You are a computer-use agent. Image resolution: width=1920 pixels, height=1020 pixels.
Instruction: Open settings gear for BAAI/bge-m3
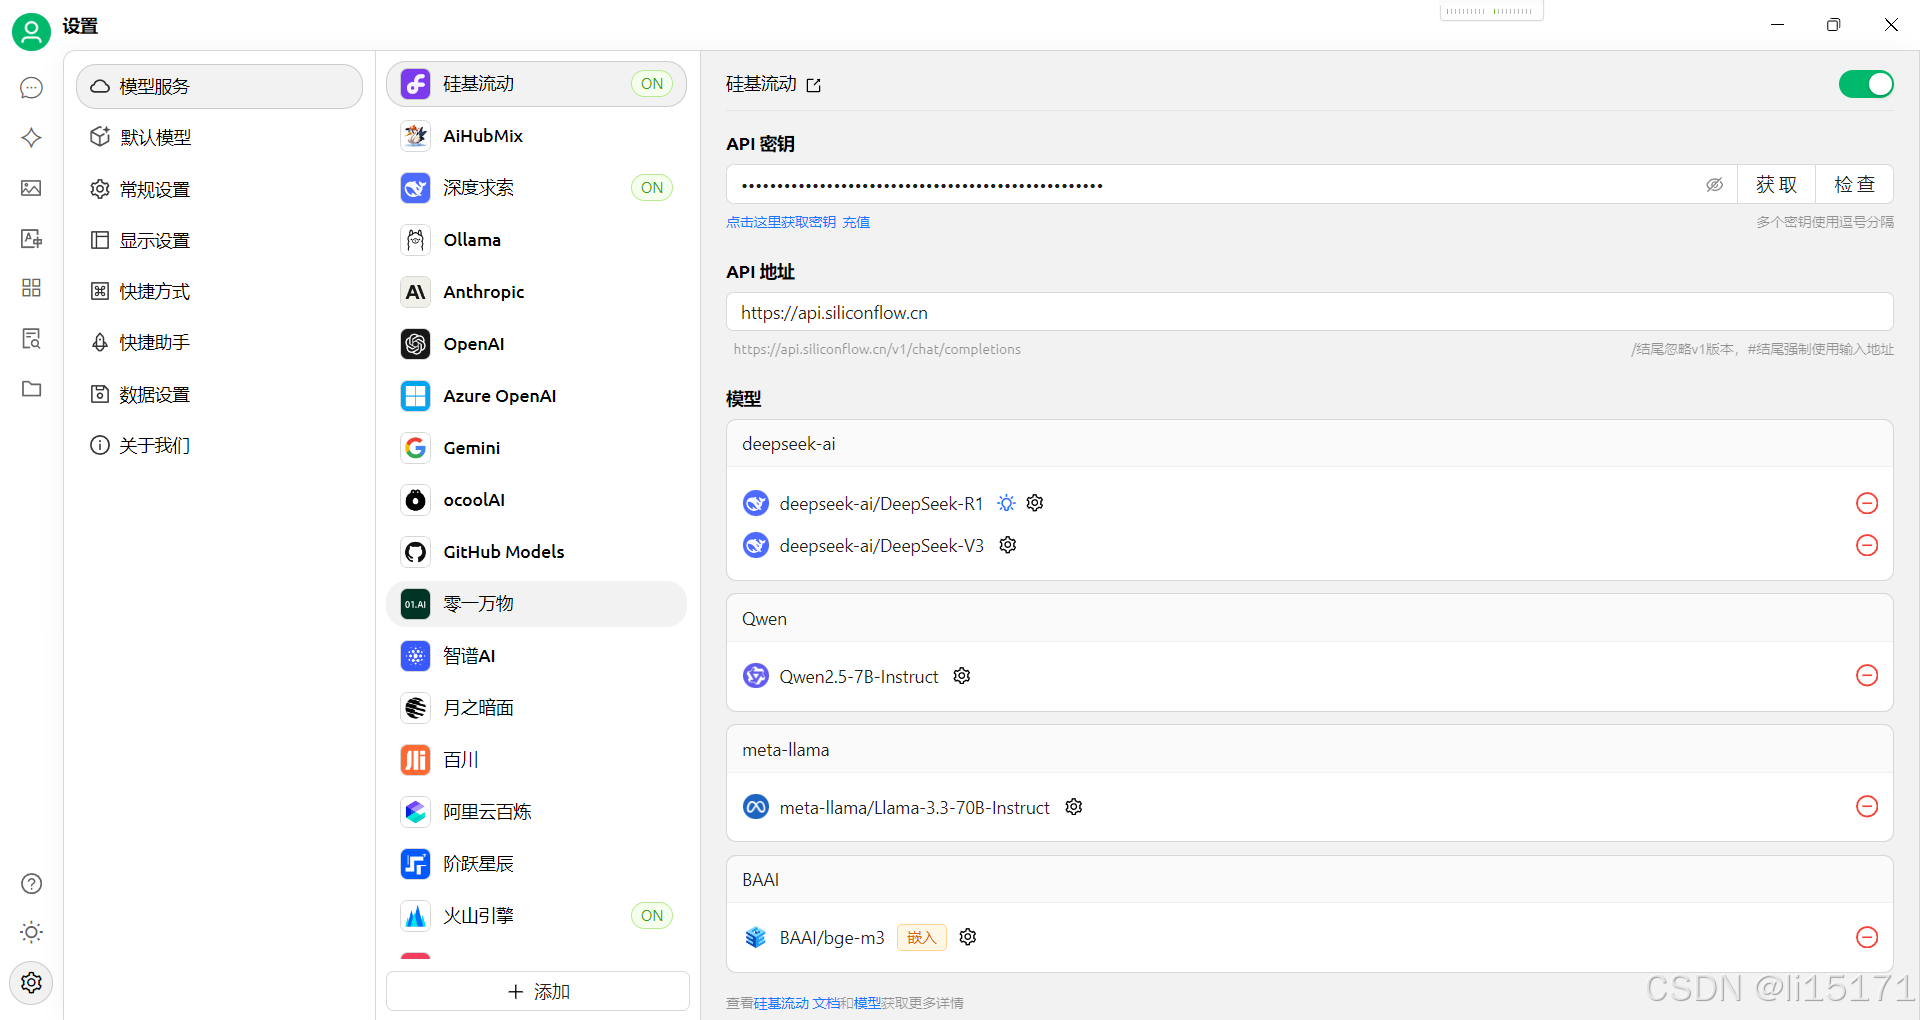pyautogui.click(x=968, y=937)
